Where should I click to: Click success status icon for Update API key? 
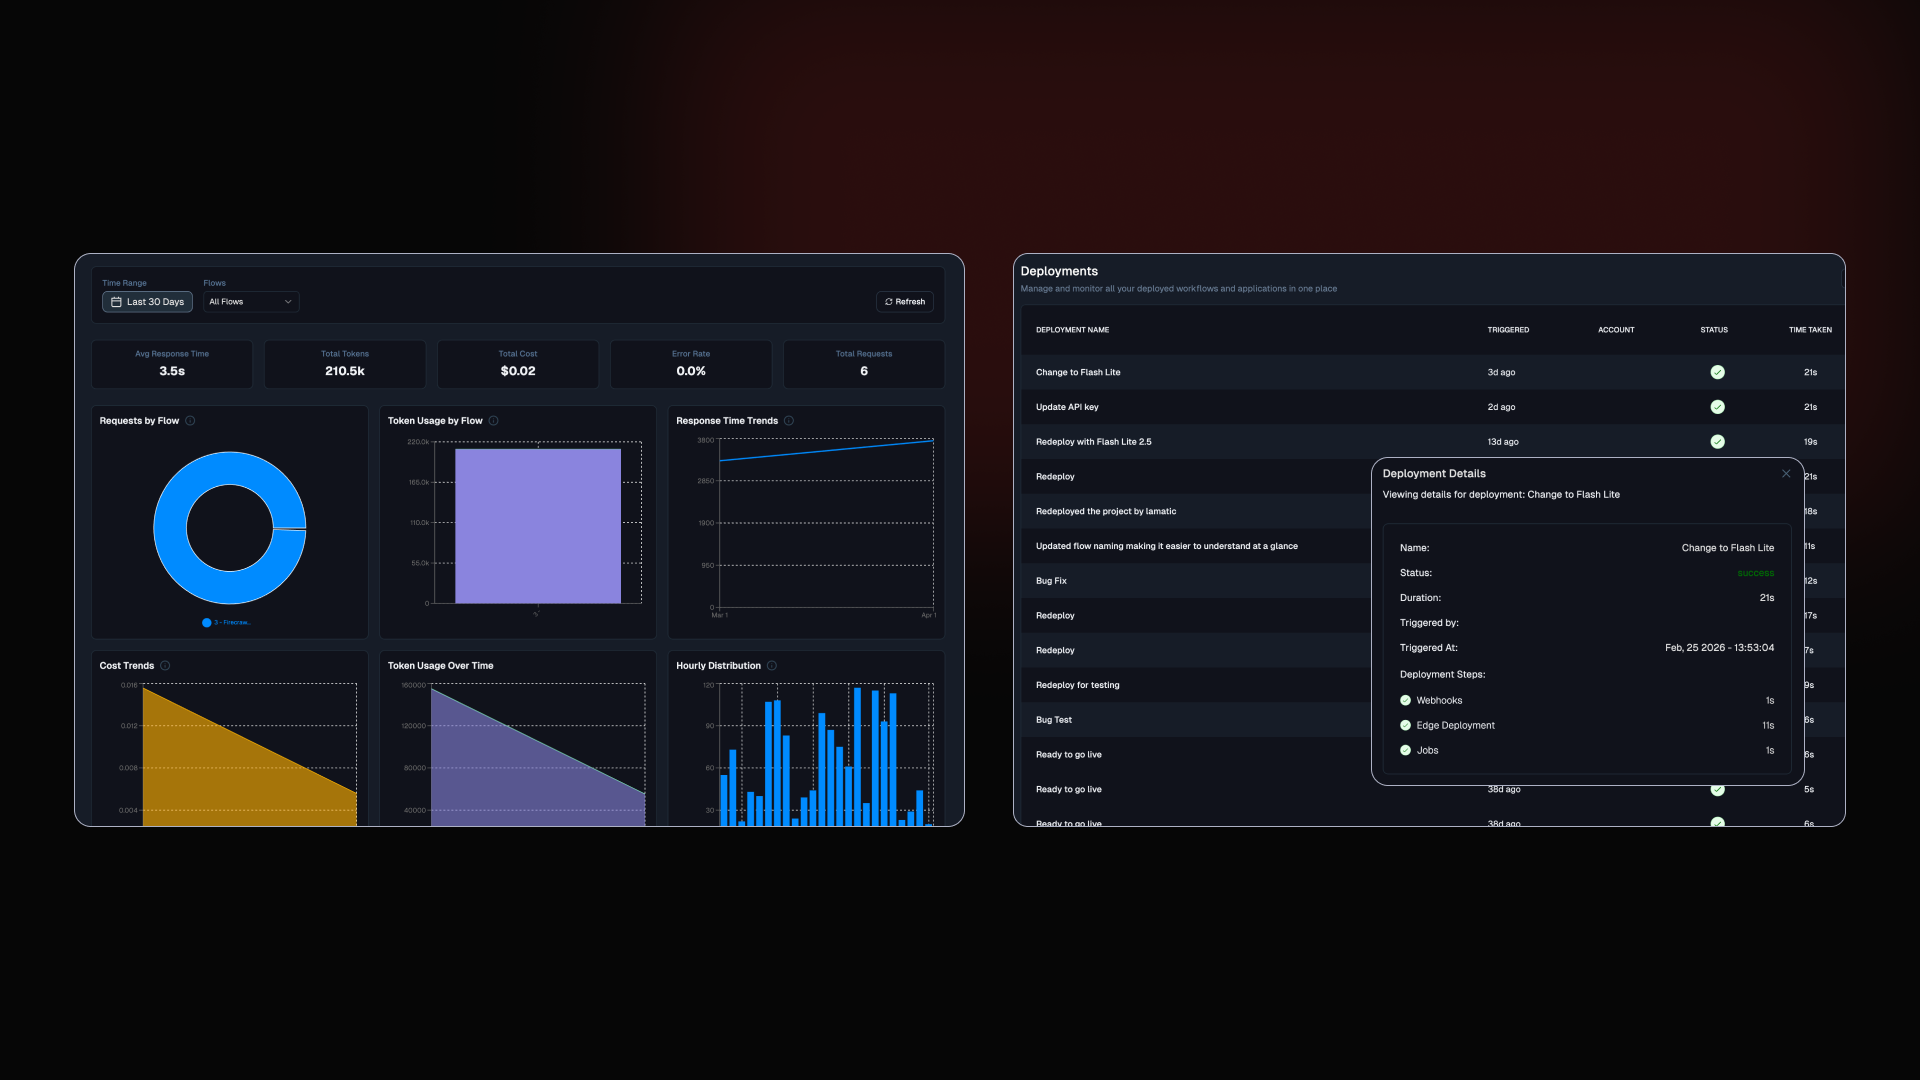(1717, 407)
